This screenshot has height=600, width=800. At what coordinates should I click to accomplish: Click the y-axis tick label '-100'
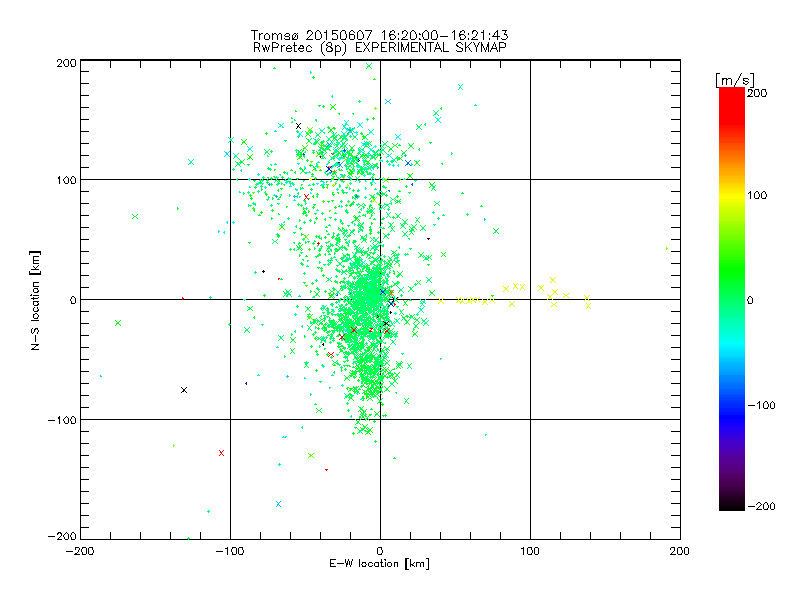point(62,420)
